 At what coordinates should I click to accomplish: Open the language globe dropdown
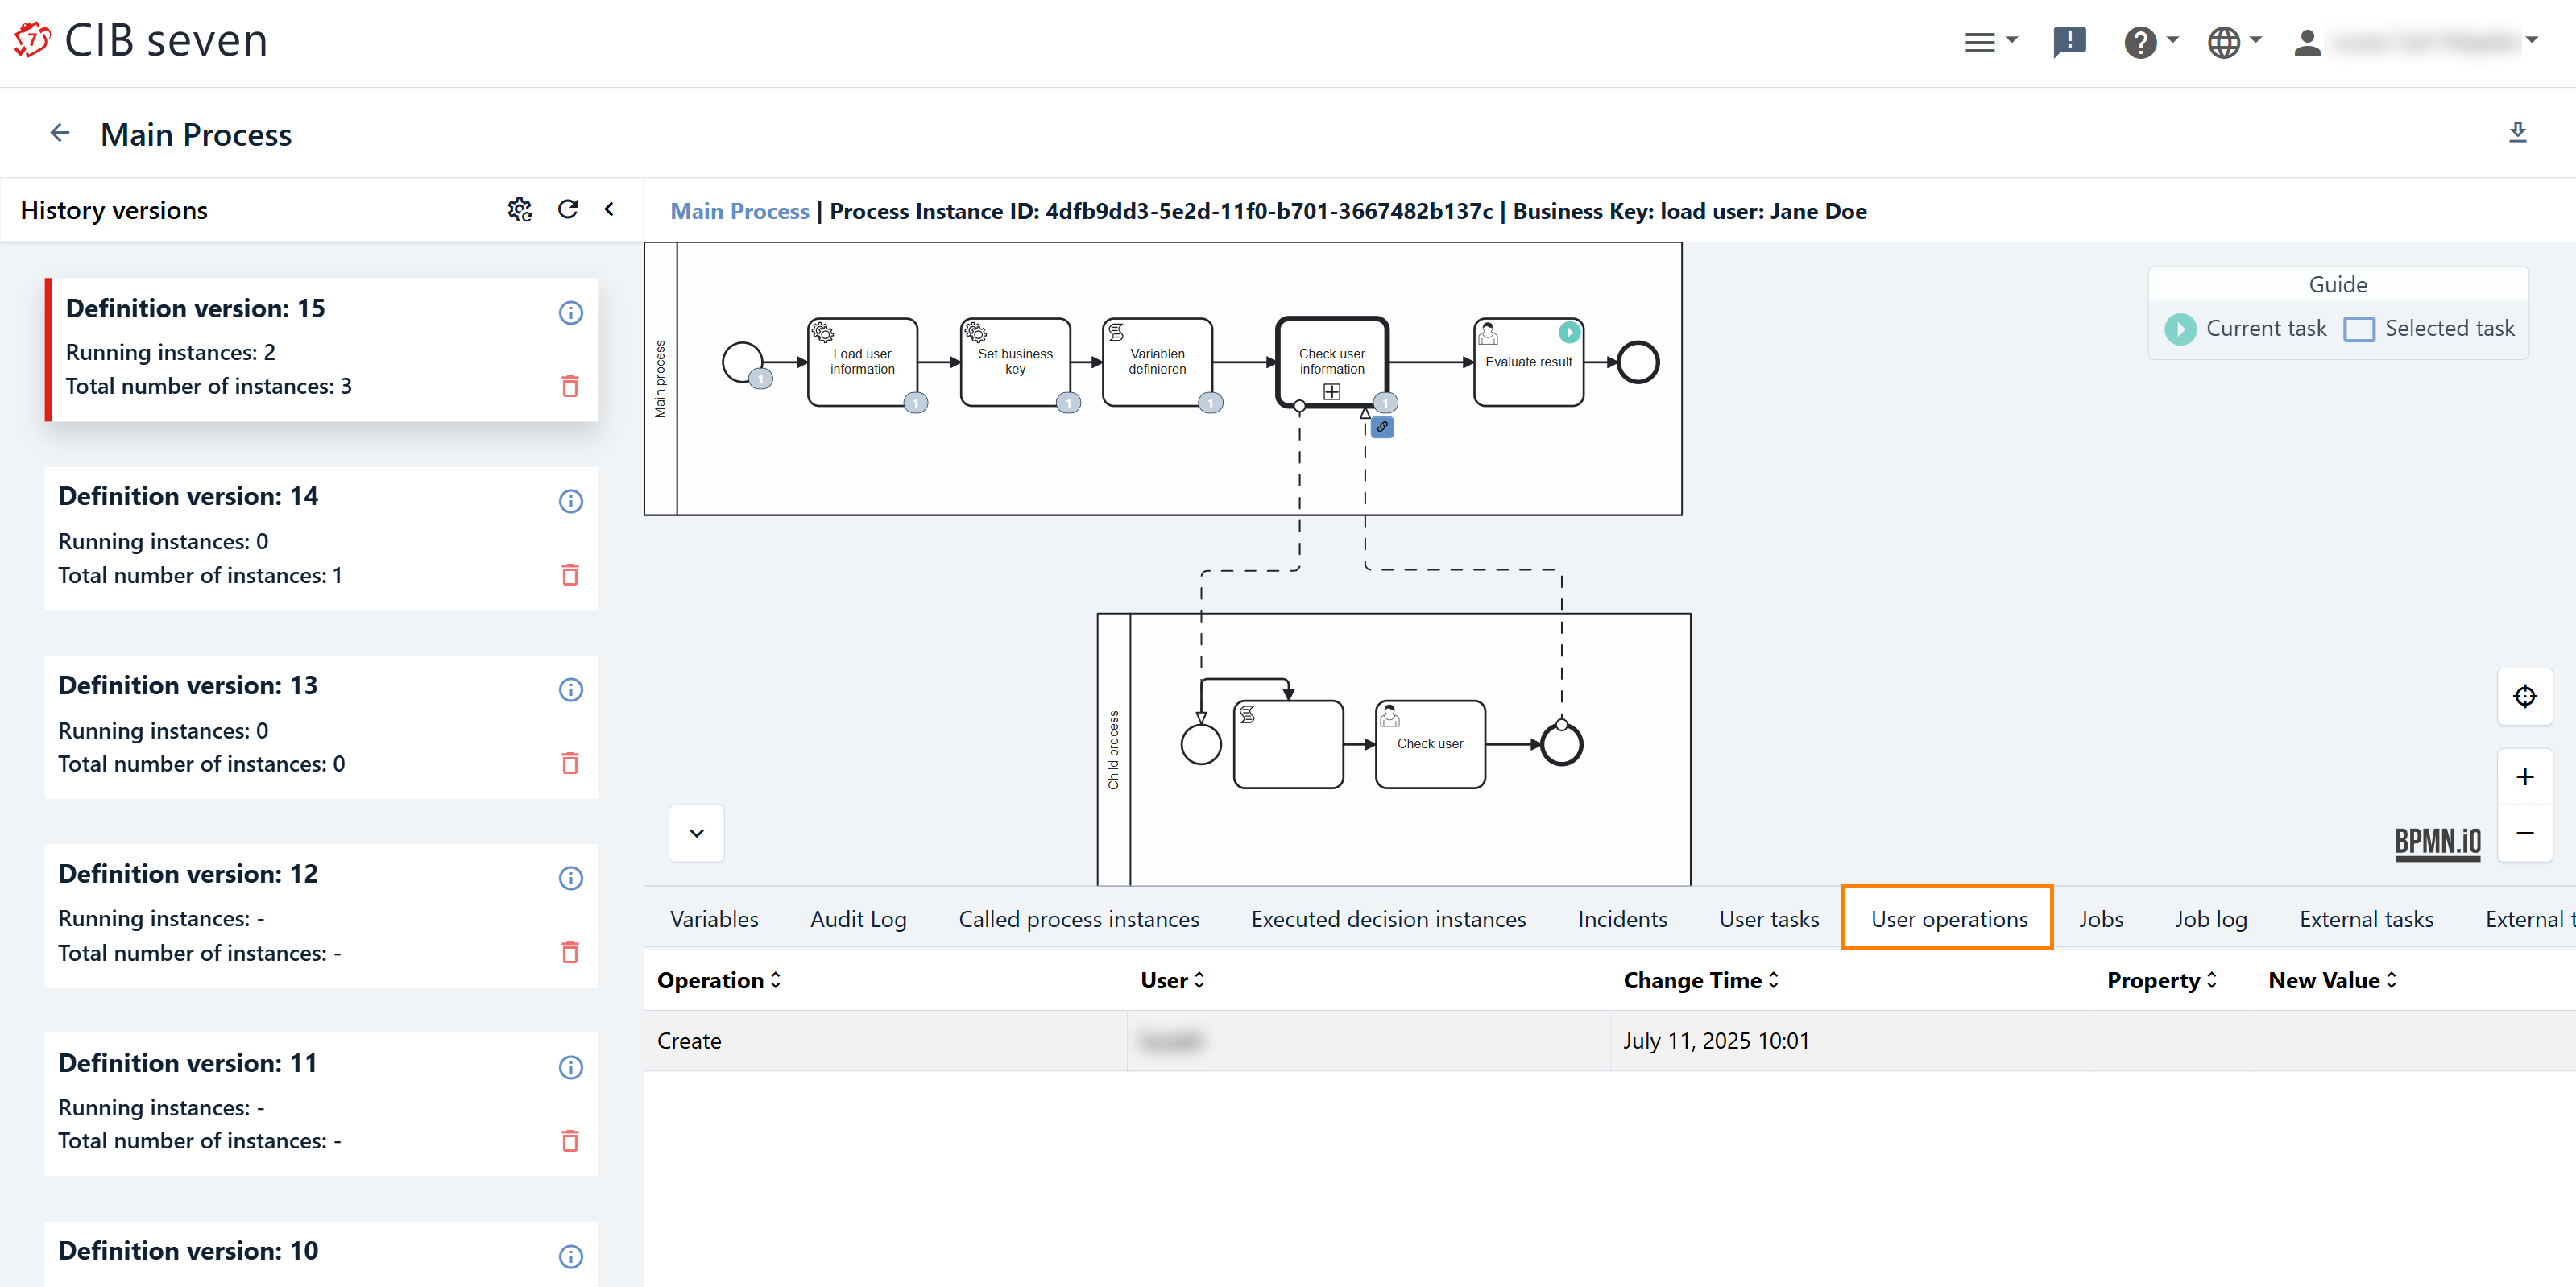[x=2233, y=42]
